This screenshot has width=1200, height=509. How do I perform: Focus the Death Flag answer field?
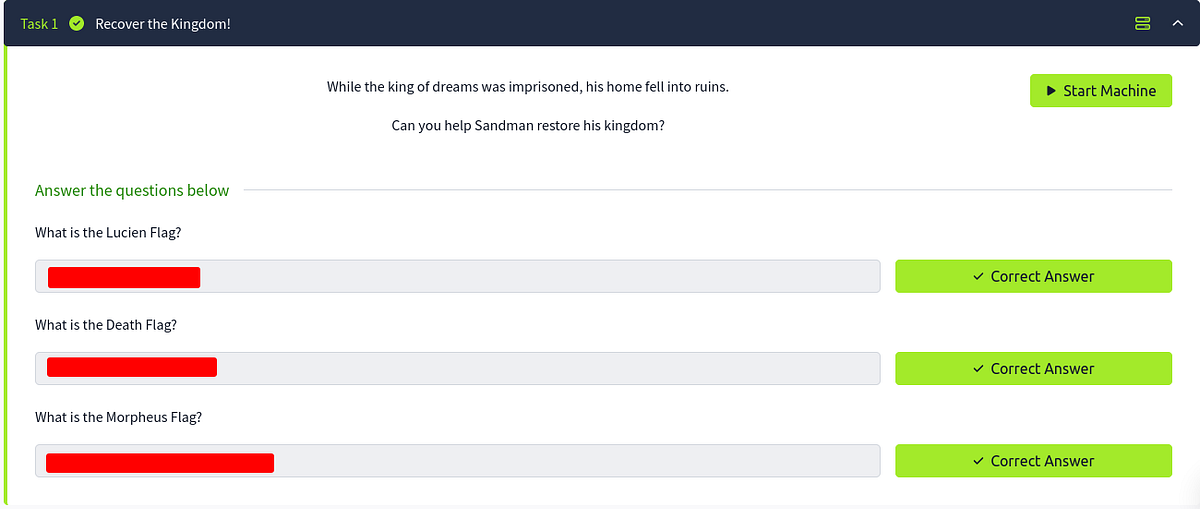pos(457,368)
